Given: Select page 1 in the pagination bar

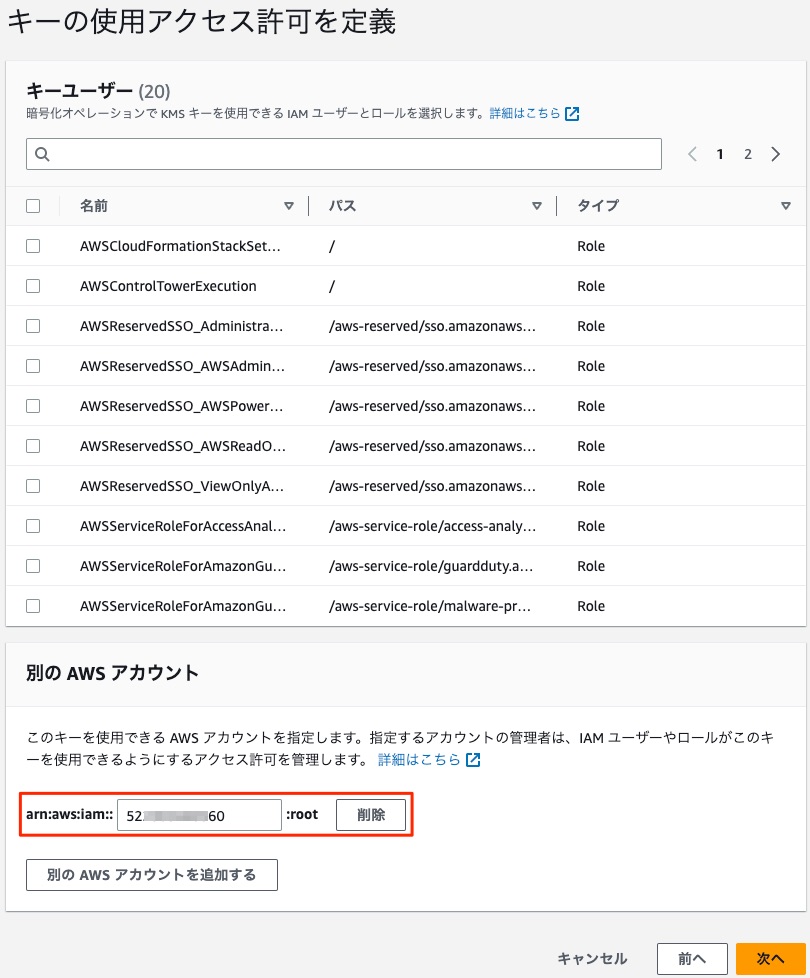Looking at the screenshot, I should pos(720,154).
